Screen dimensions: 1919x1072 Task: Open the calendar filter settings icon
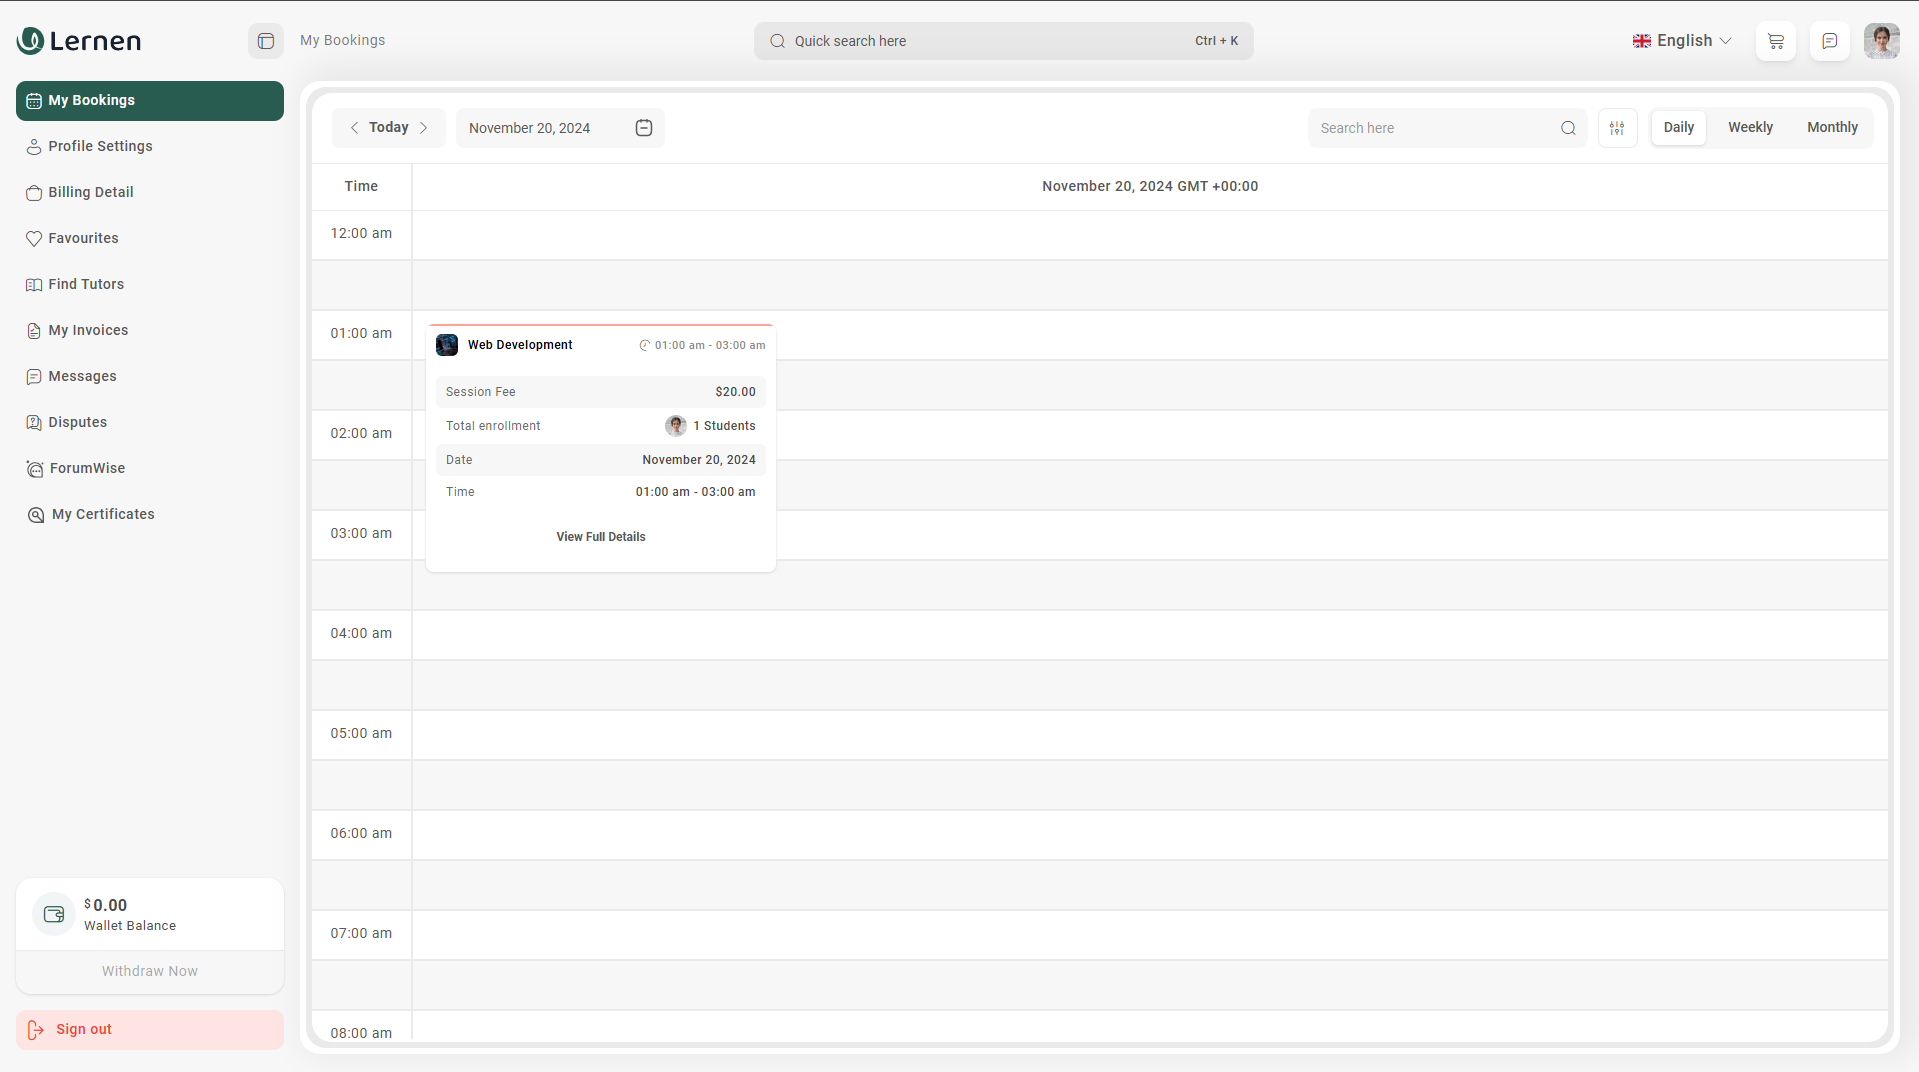point(1617,128)
